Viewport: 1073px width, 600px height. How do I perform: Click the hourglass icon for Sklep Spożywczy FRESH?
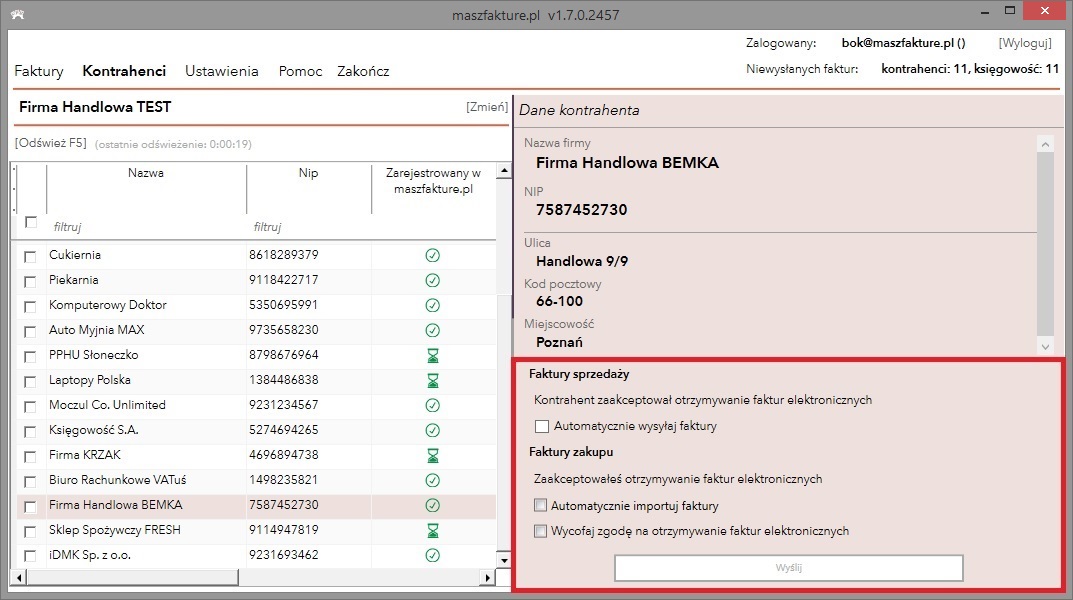pyautogui.click(x=432, y=530)
